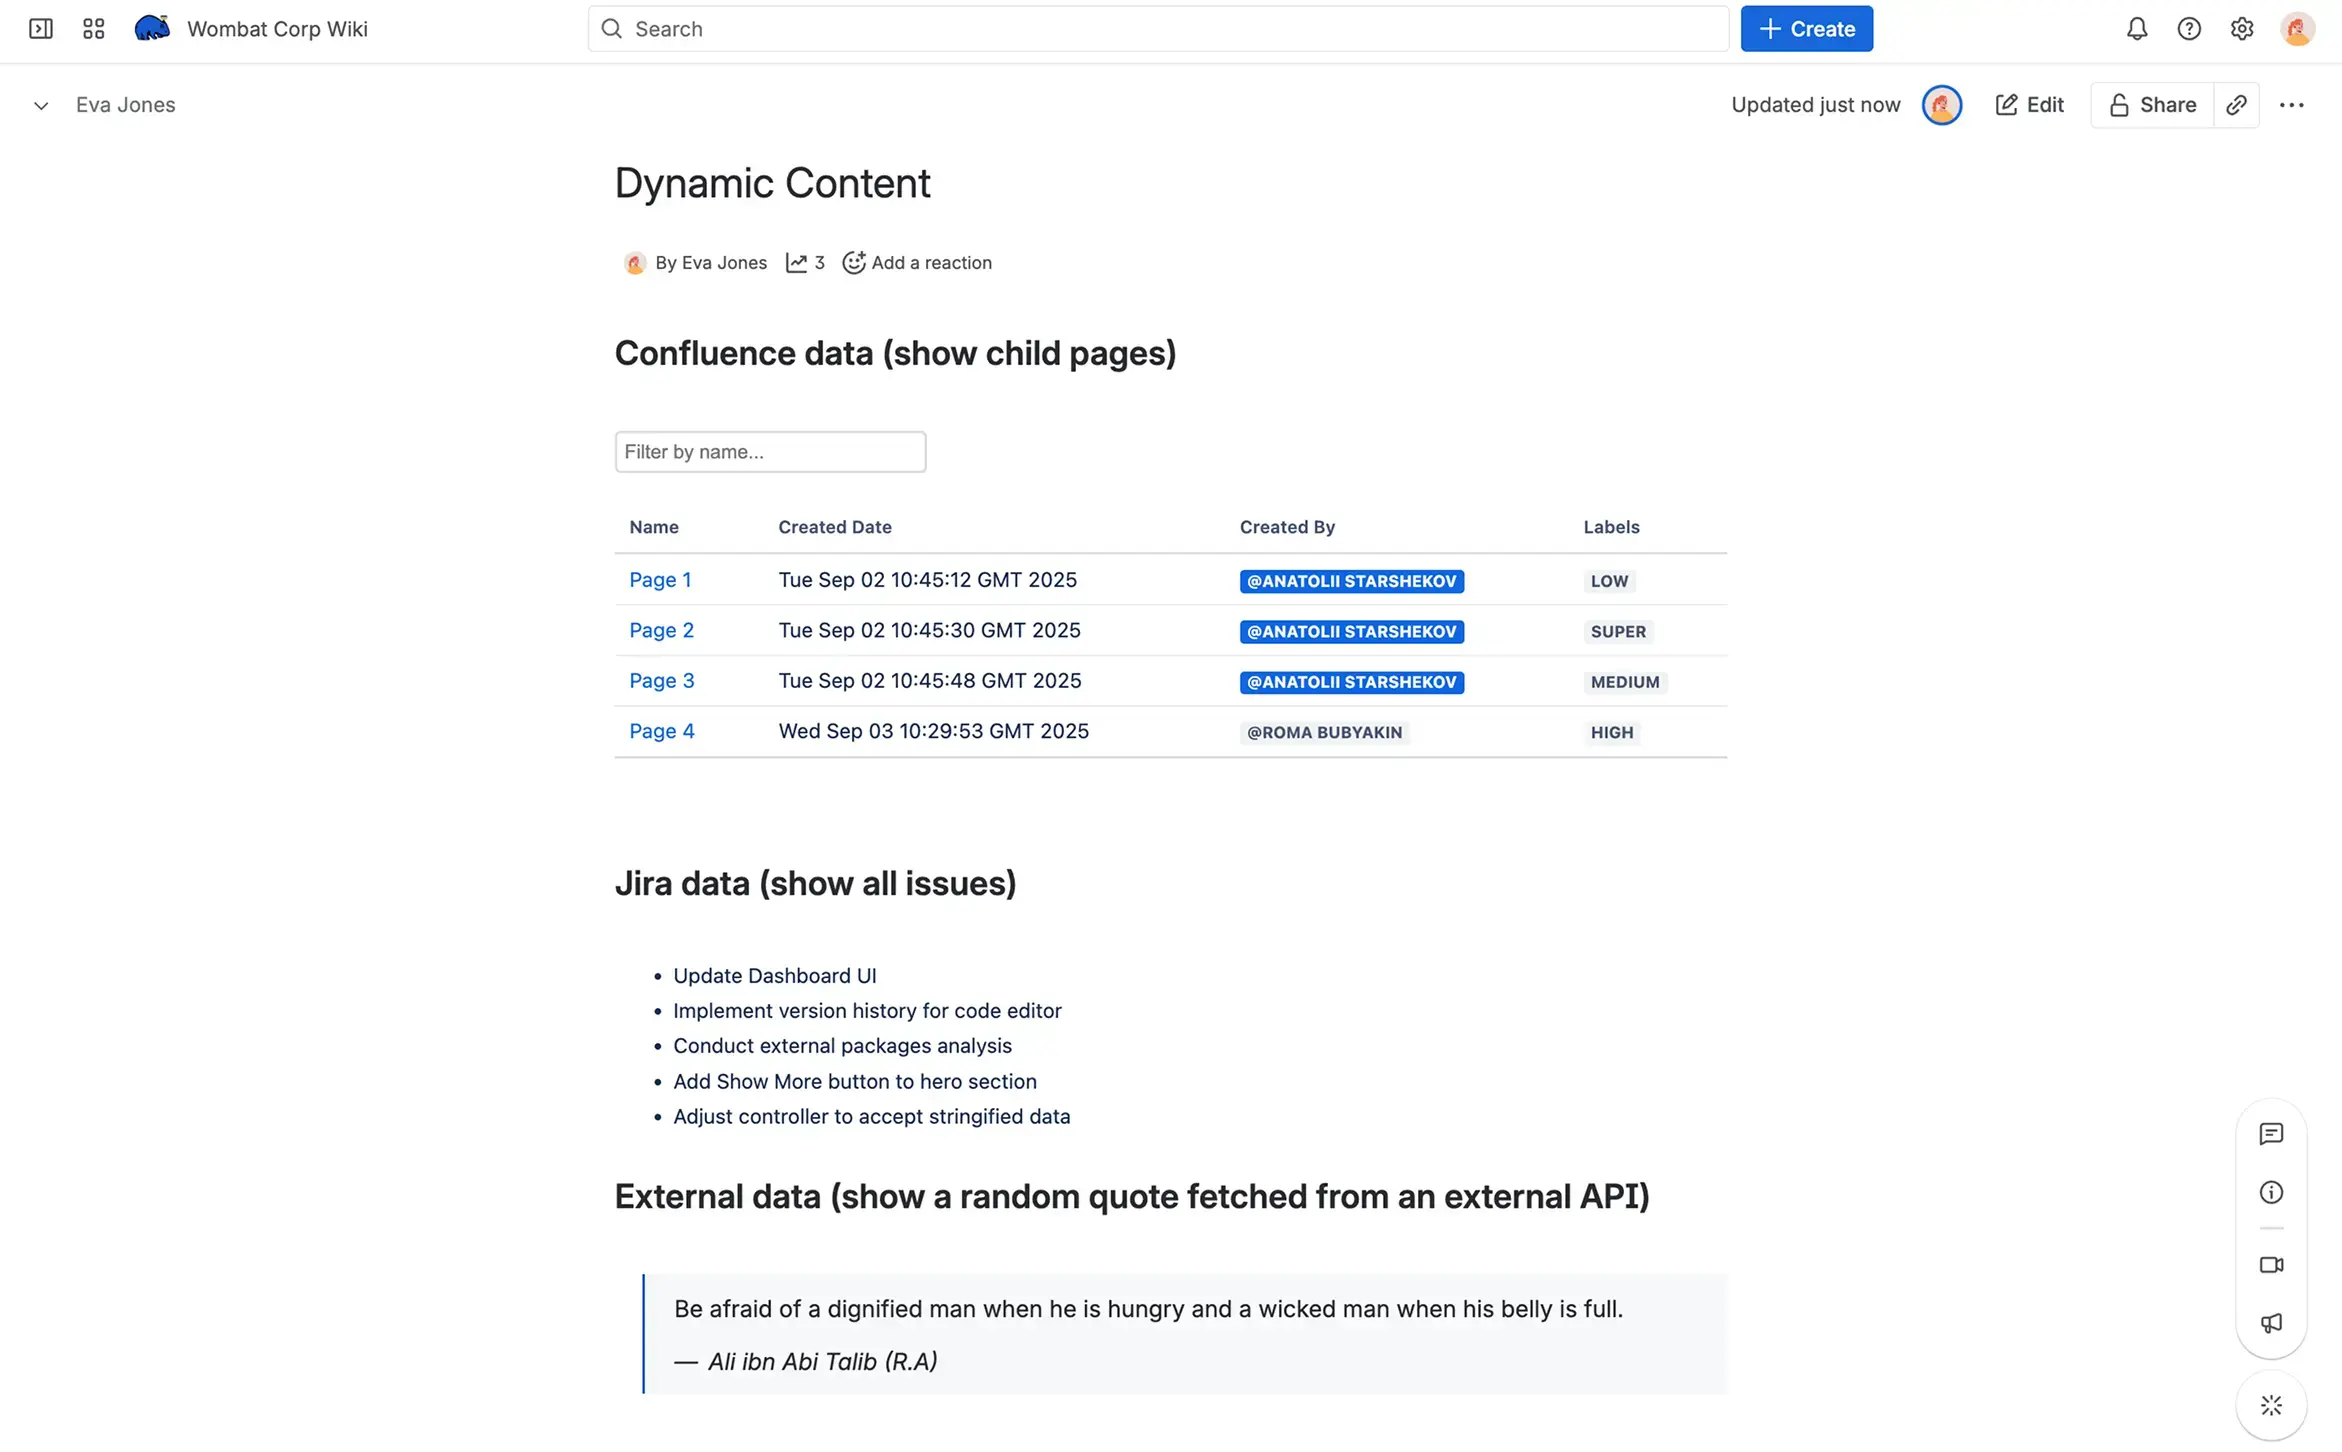This screenshot has width=2342, height=1452.
Task: Focus the wiki Search field
Action: pos(1158,29)
